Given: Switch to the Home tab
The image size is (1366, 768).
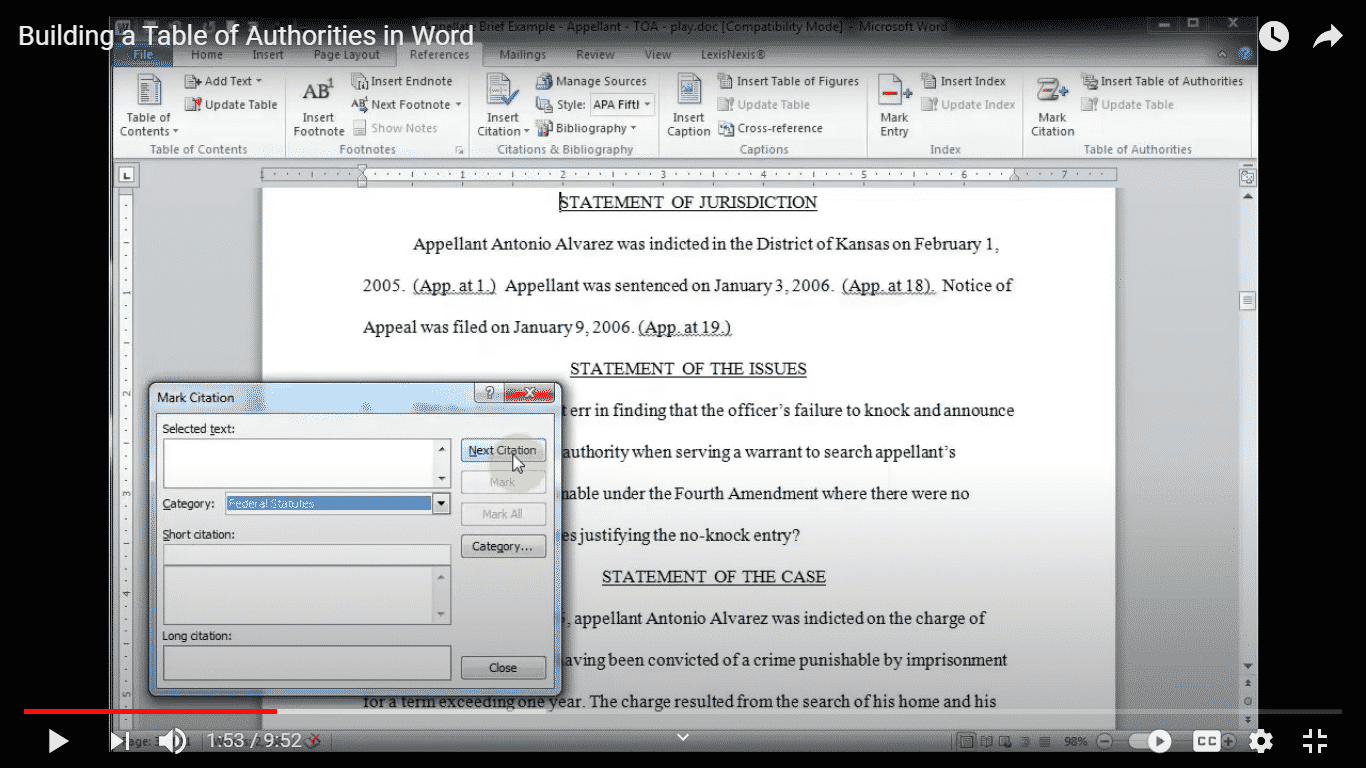Looking at the screenshot, I should pyautogui.click(x=207, y=55).
